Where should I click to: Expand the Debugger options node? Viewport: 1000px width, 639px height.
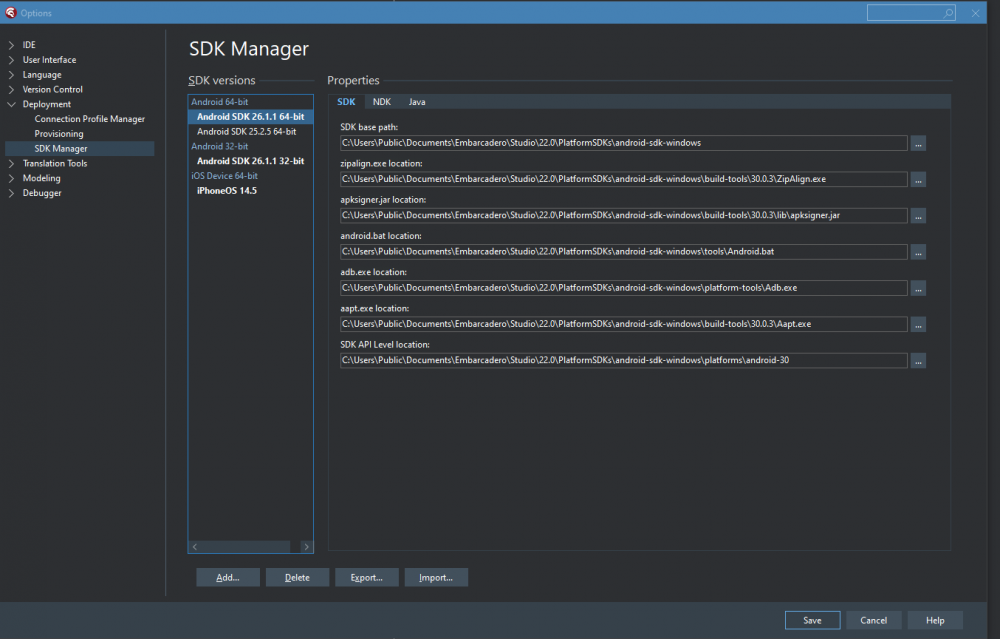click(x=11, y=193)
